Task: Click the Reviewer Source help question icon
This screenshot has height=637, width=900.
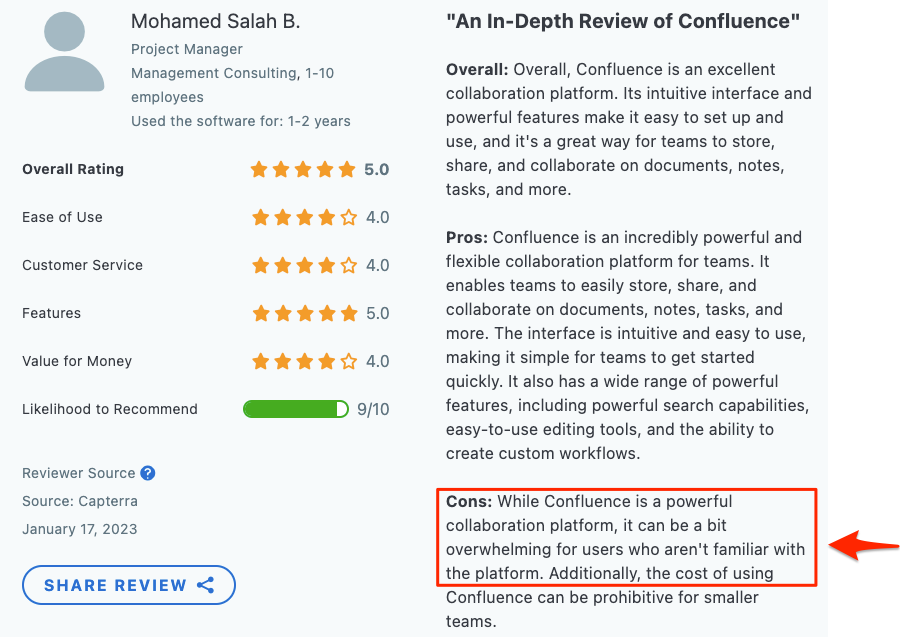Action: tap(148, 473)
